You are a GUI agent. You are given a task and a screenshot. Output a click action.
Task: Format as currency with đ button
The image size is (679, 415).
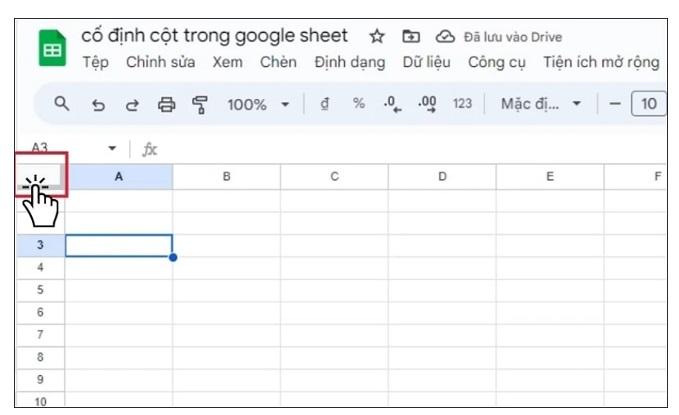(324, 104)
